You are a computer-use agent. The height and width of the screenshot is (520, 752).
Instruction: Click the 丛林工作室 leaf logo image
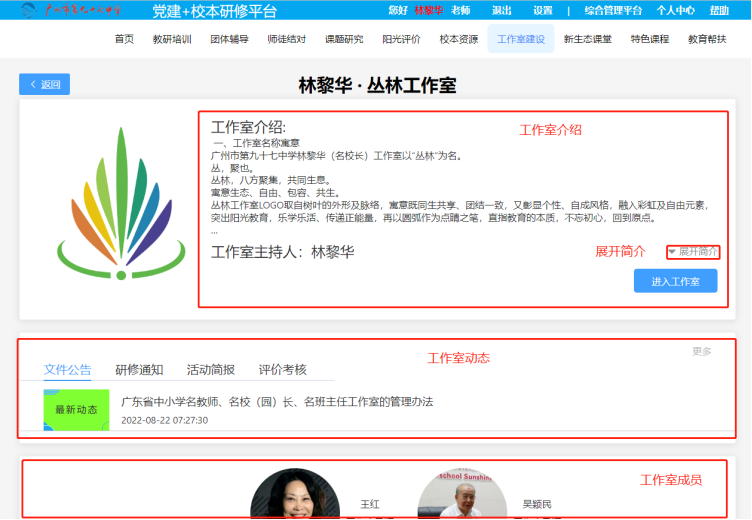pyautogui.click(x=121, y=203)
